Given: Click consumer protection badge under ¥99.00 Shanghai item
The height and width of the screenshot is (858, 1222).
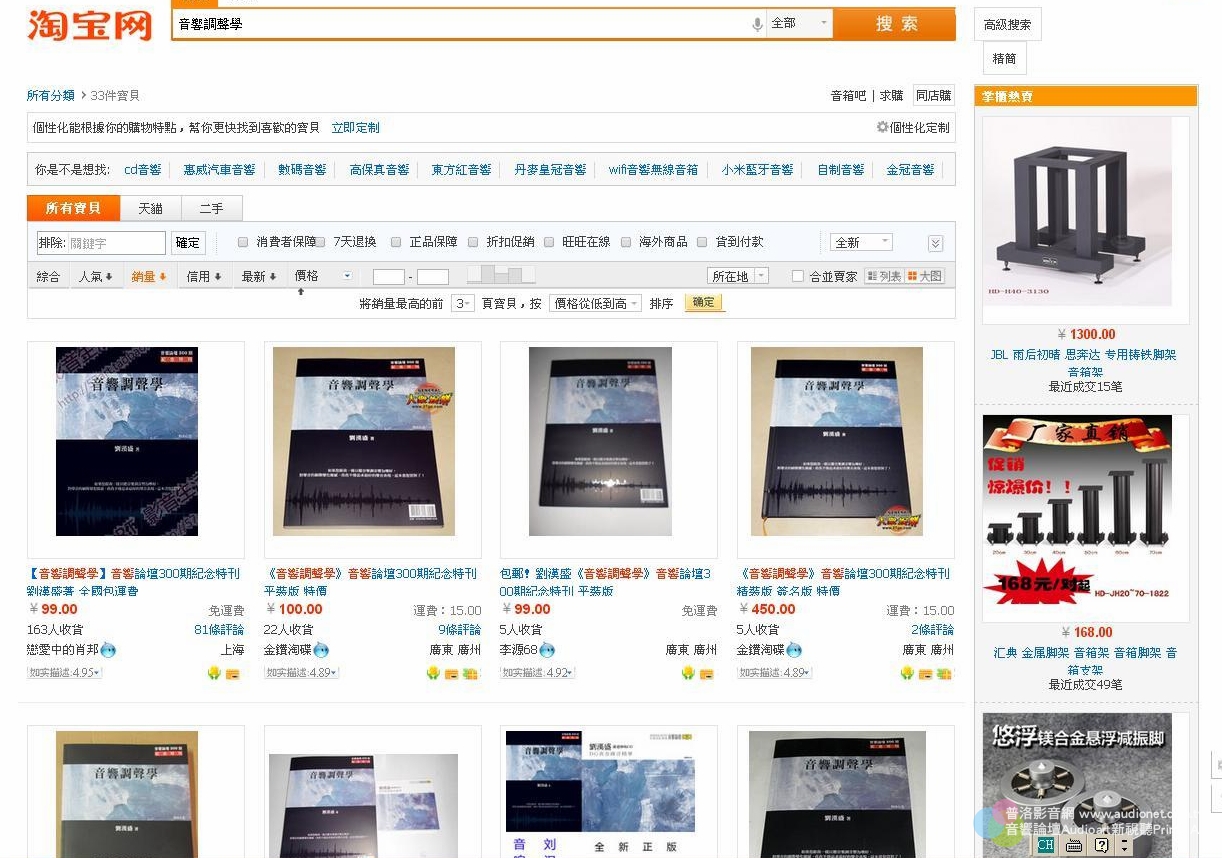Looking at the screenshot, I should point(214,673).
